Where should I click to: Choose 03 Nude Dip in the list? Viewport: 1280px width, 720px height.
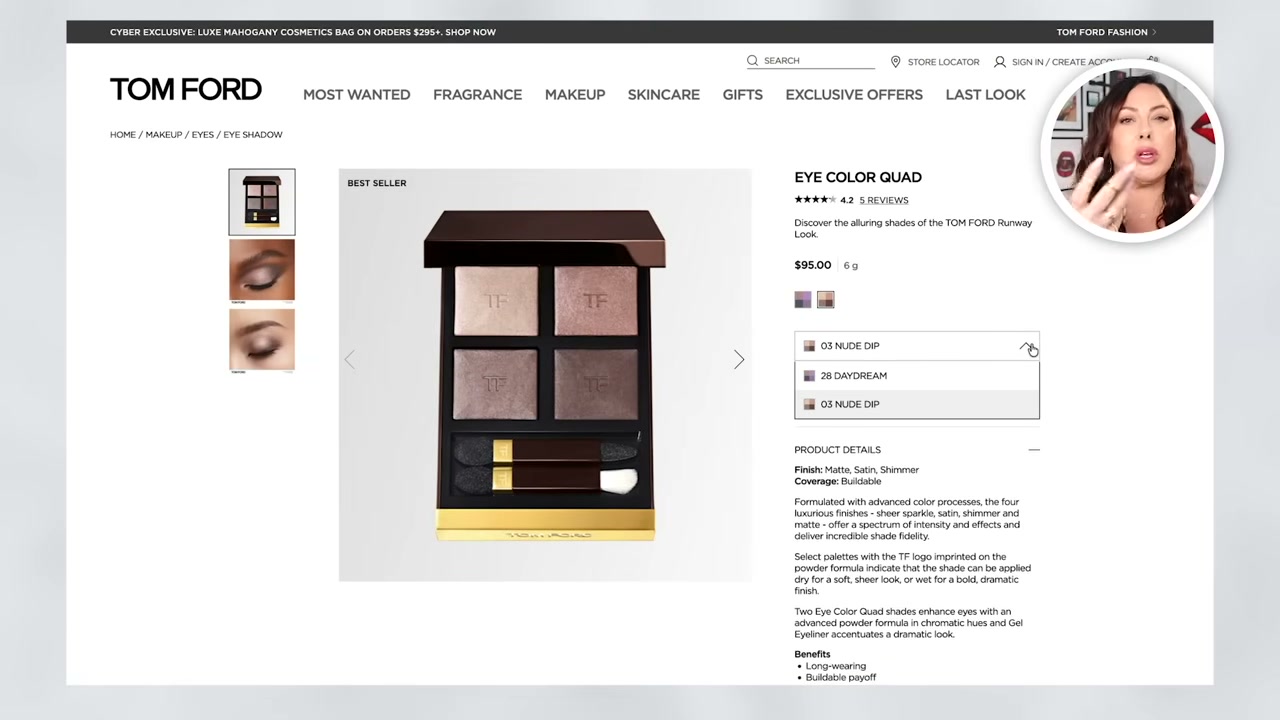[917, 404]
